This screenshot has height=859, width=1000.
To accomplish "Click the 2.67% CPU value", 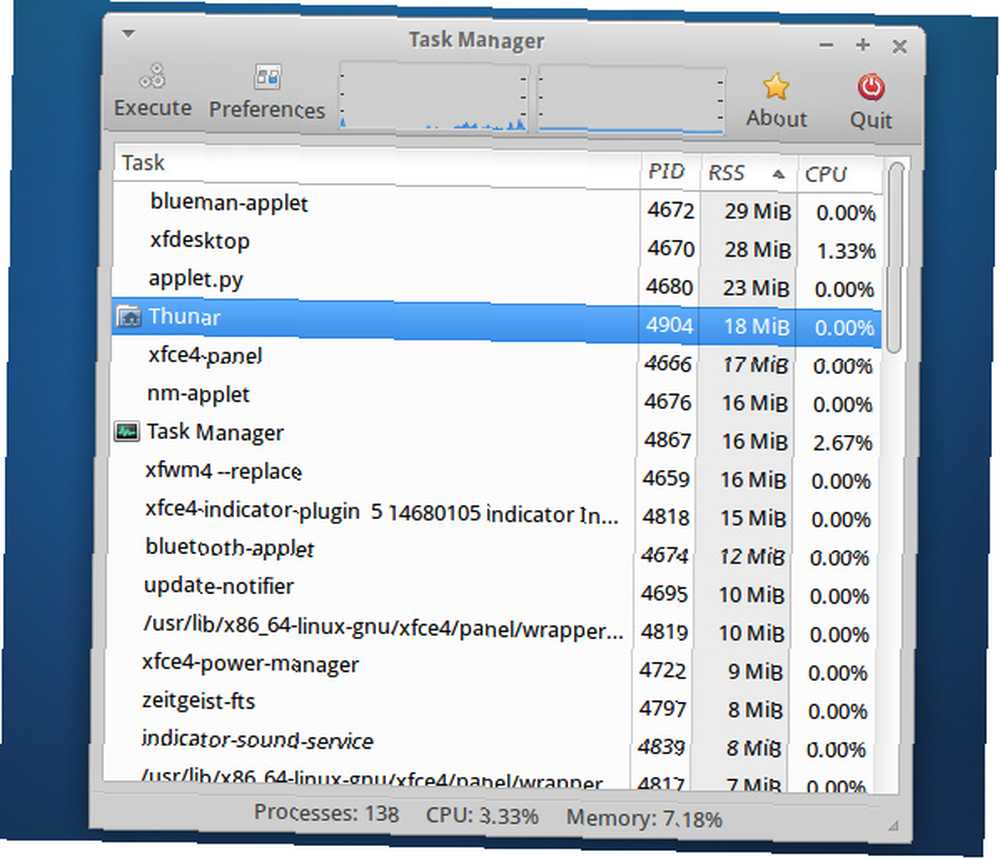I will (842, 443).
